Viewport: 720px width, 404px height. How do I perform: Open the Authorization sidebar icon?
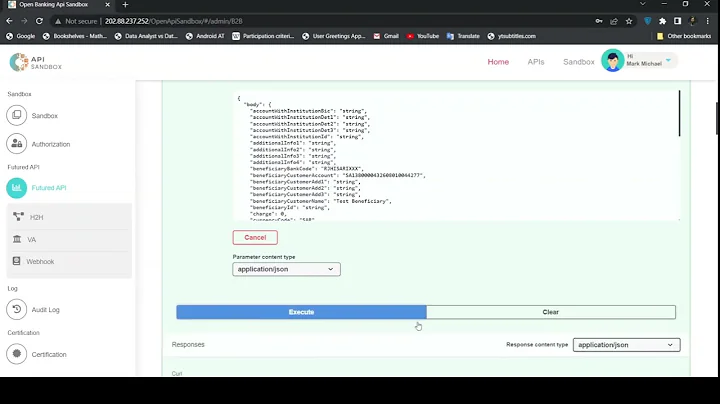[x=17, y=144]
